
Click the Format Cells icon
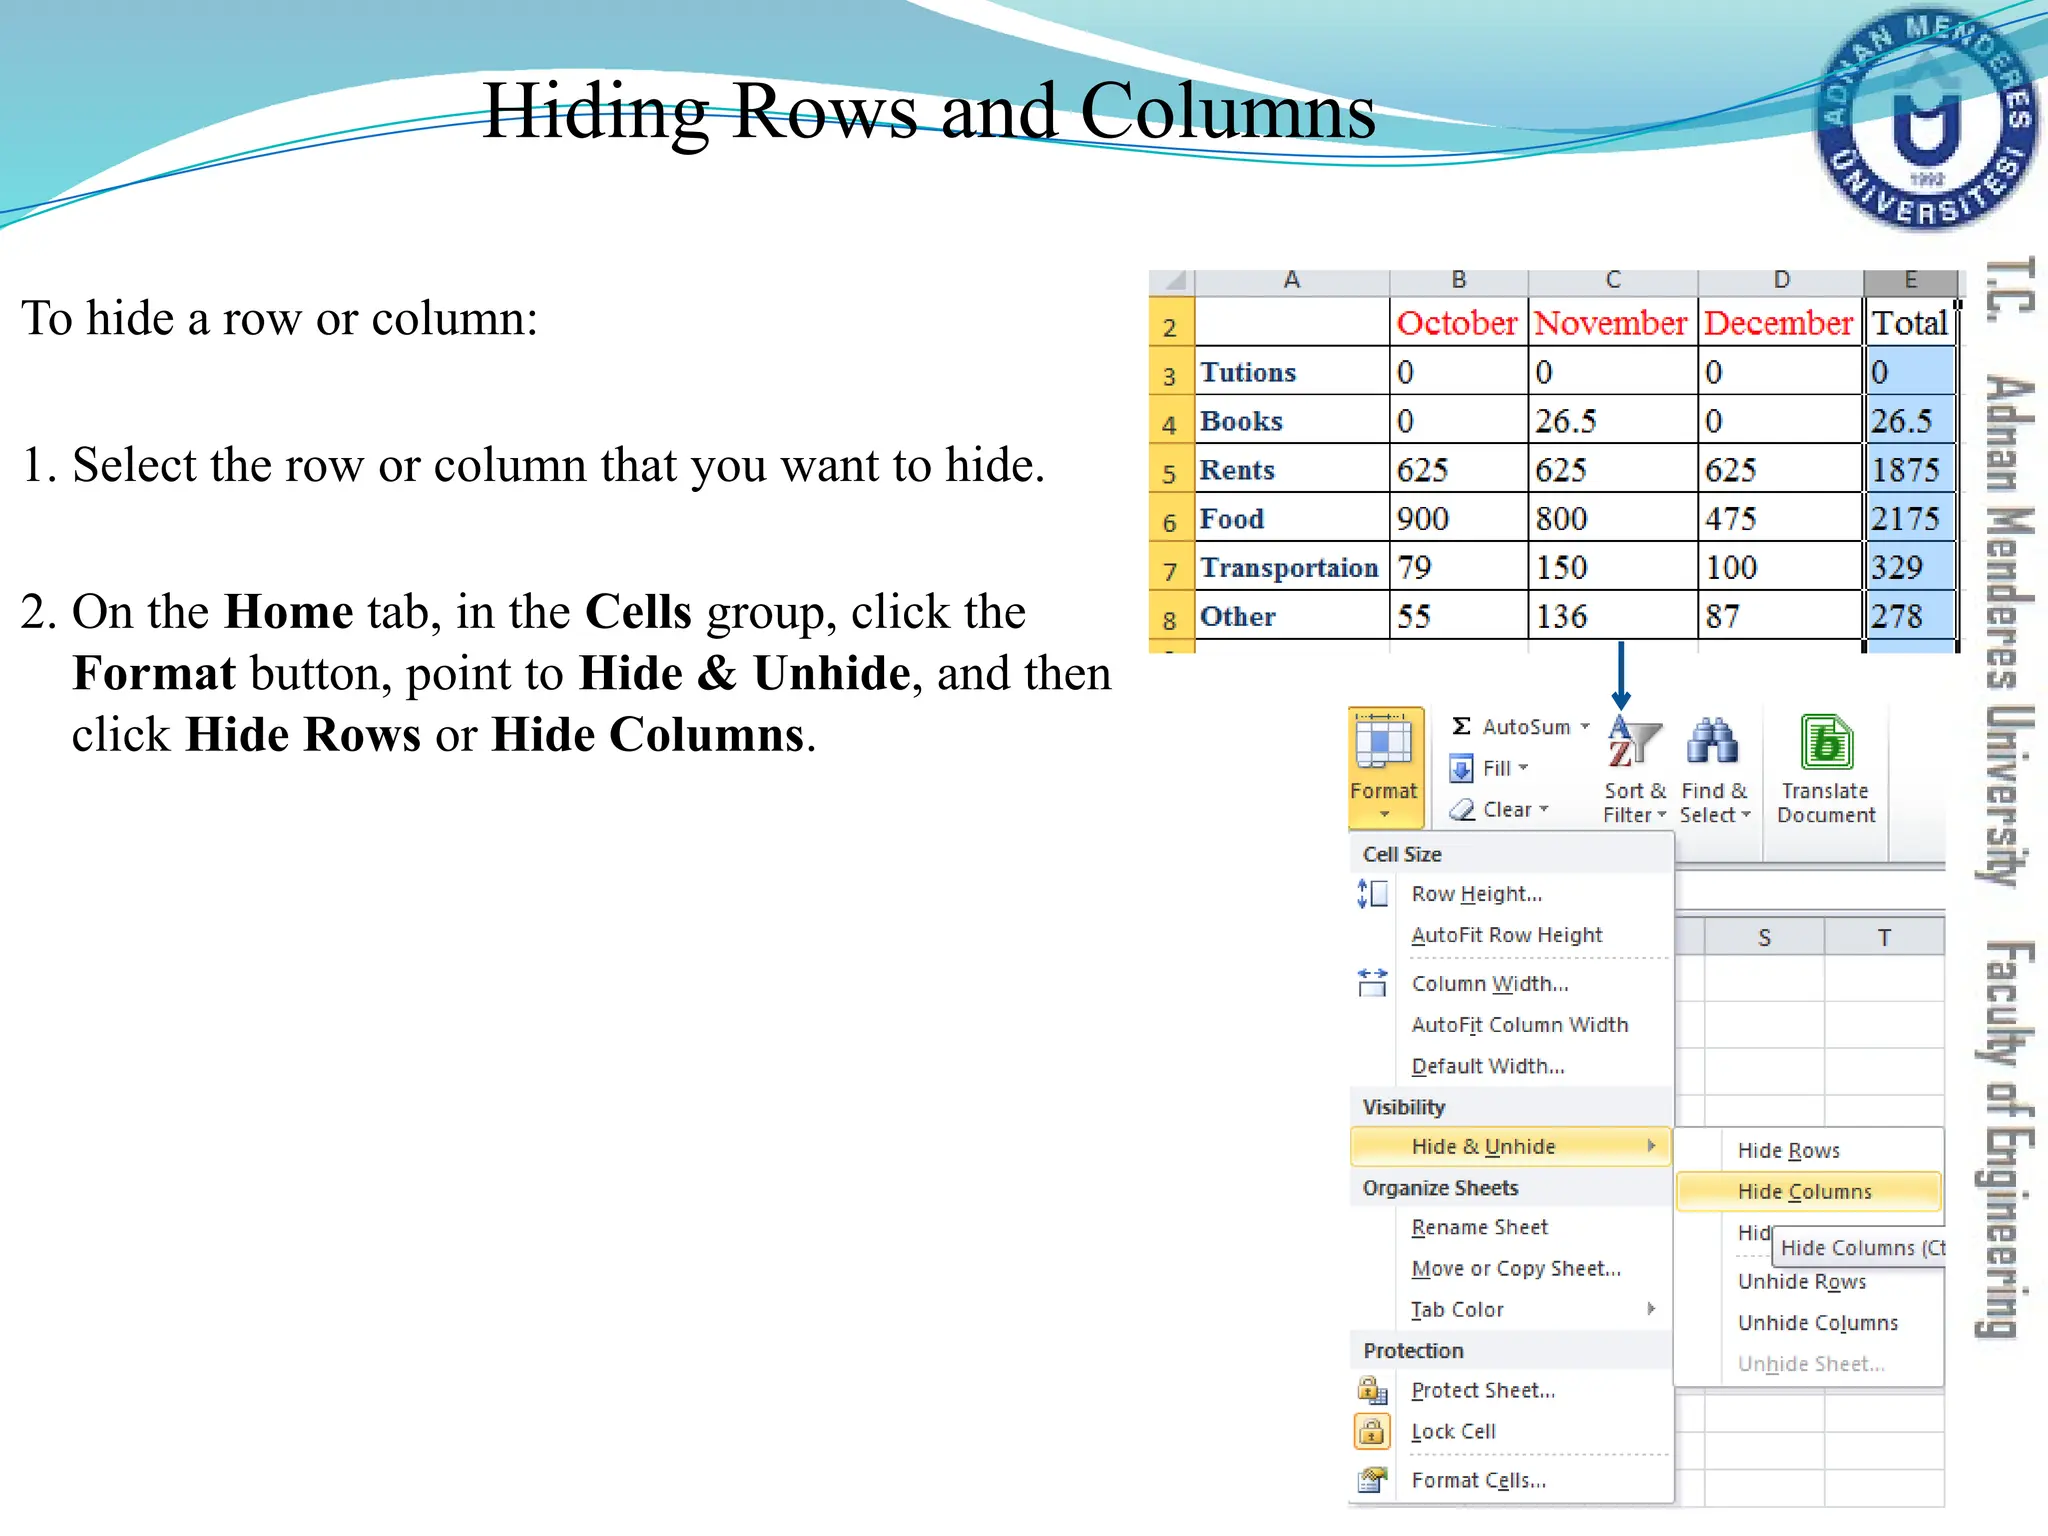(1372, 1480)
